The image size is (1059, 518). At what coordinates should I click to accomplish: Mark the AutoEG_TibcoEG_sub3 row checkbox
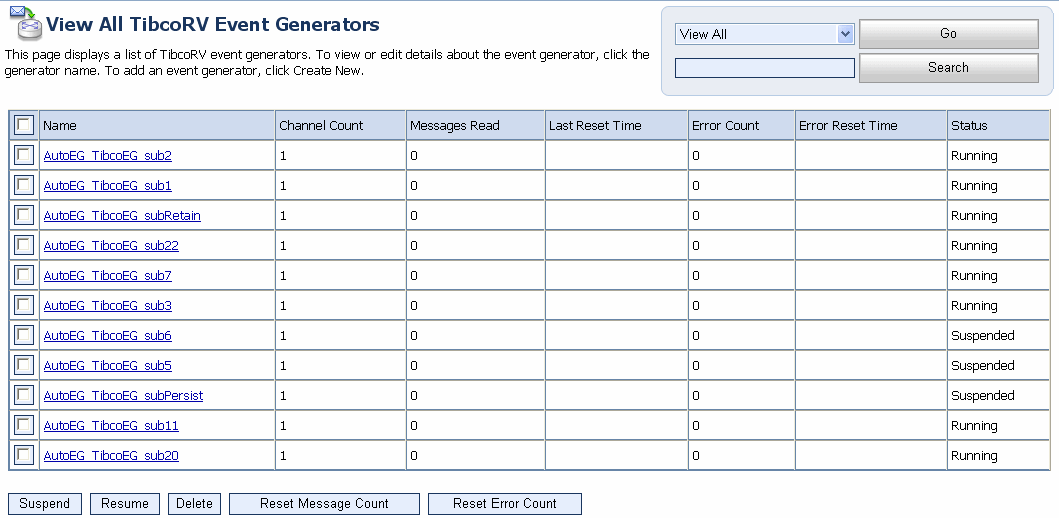coord(24,305)
